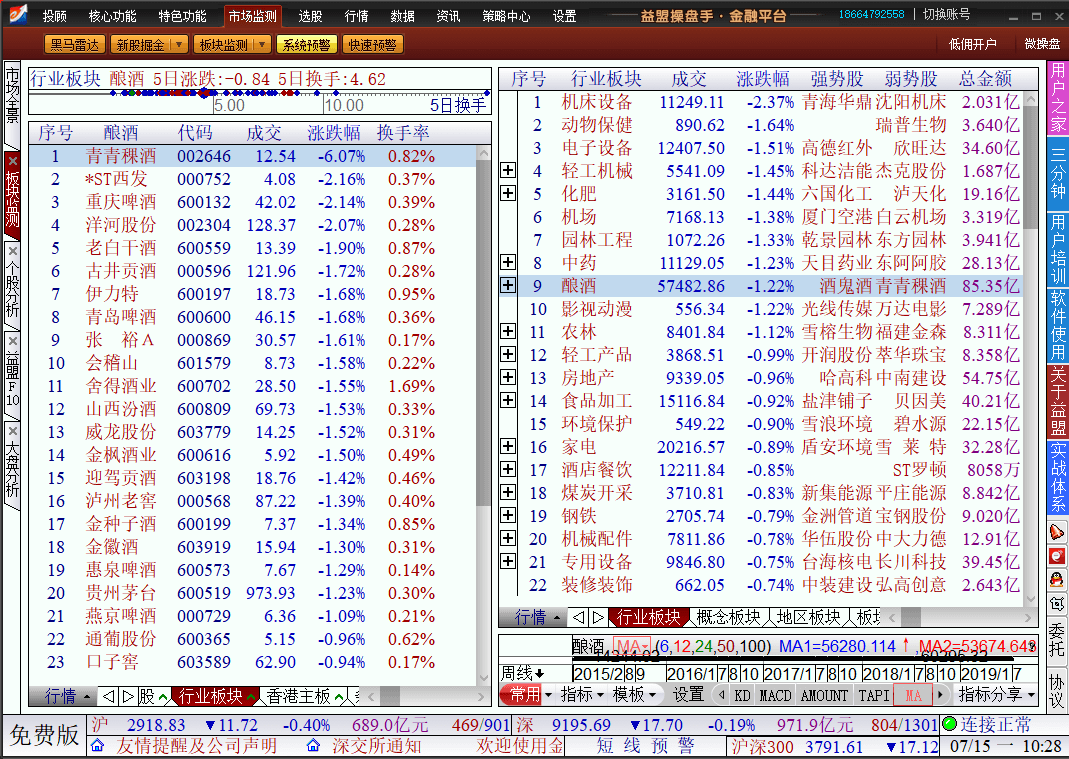1069x759 pixels.
Task: Click the 切换账号 link
Action: click(946, 14)
